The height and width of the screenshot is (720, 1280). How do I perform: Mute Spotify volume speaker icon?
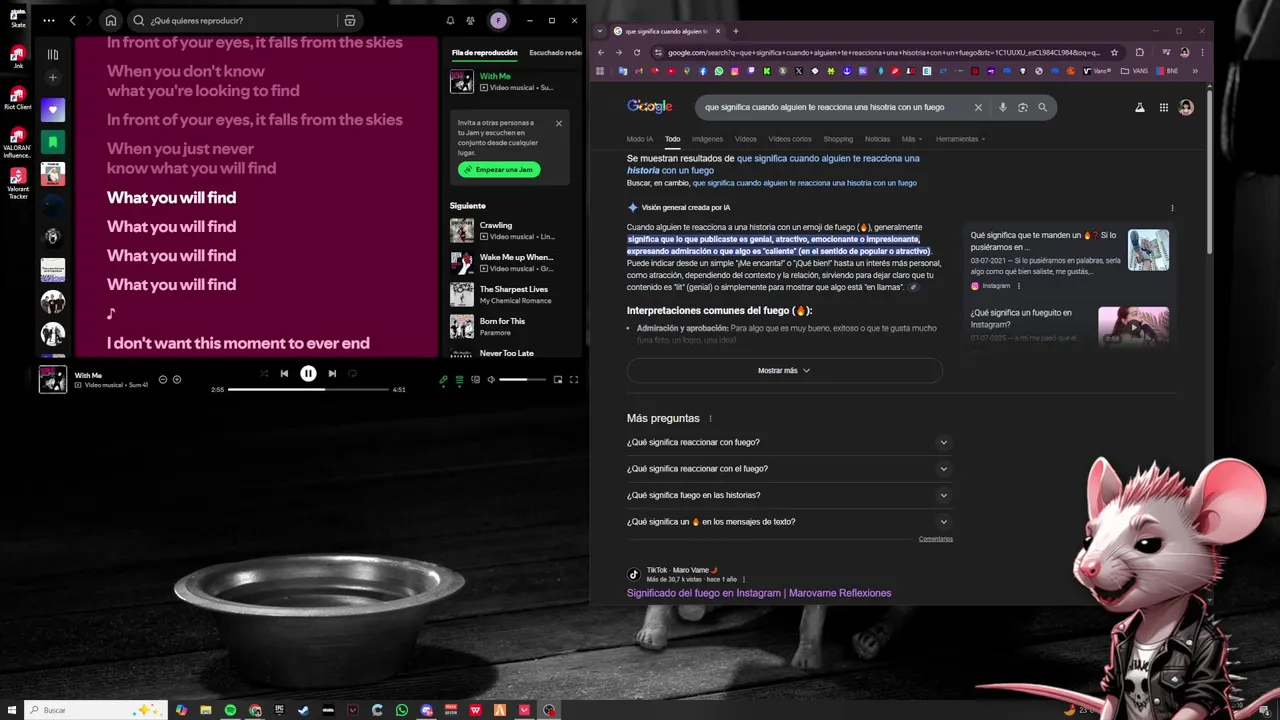[491, 380]
